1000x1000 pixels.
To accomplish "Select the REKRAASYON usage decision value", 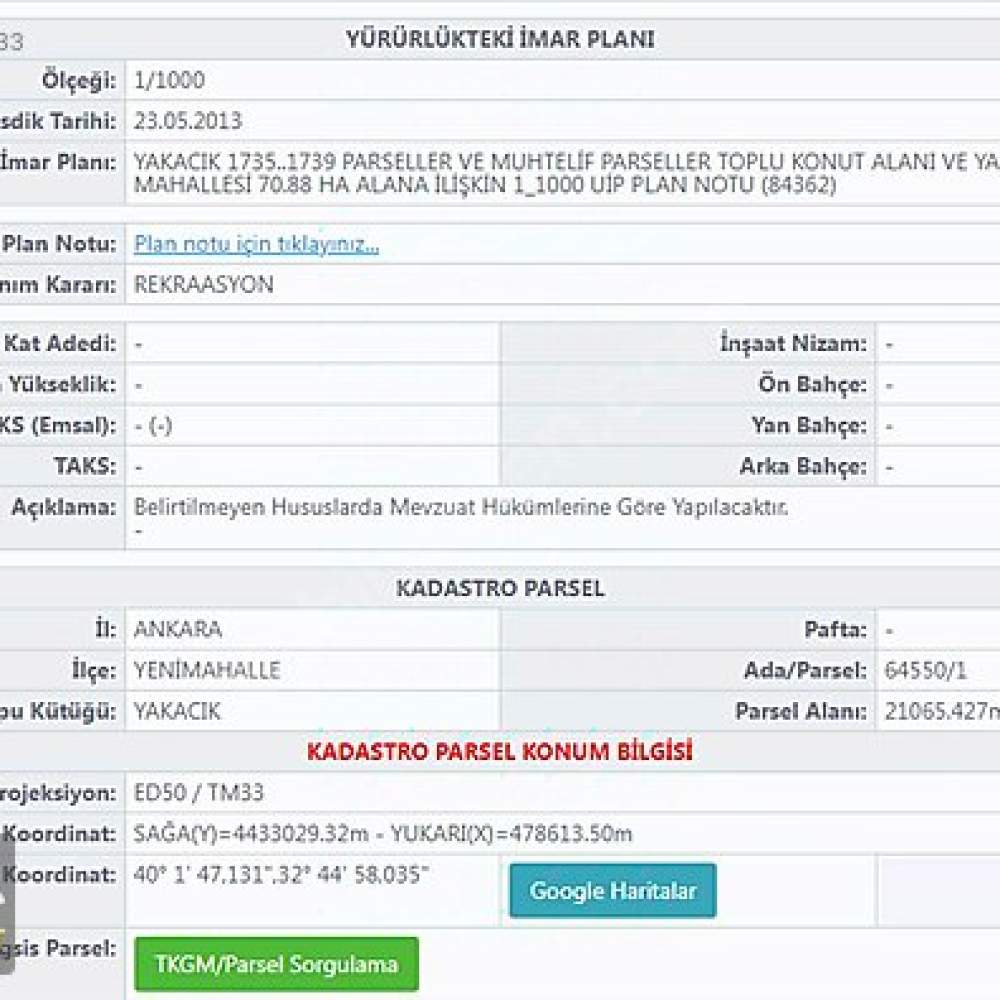I will point(203,284).
